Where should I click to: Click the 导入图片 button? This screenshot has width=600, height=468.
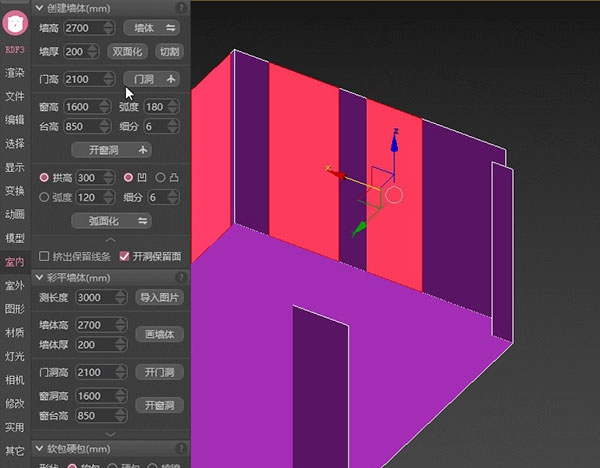click(159, 297)
